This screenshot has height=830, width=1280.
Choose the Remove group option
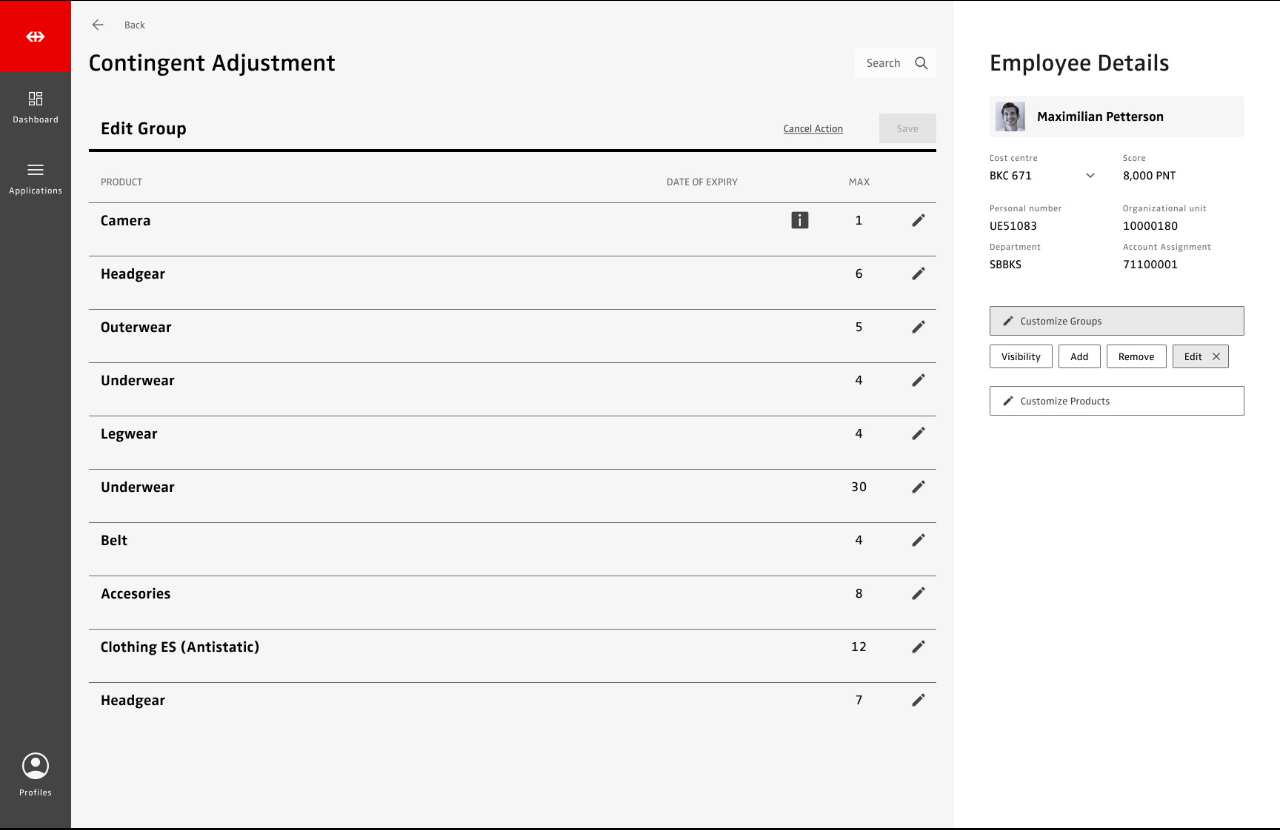point(1136,357)
